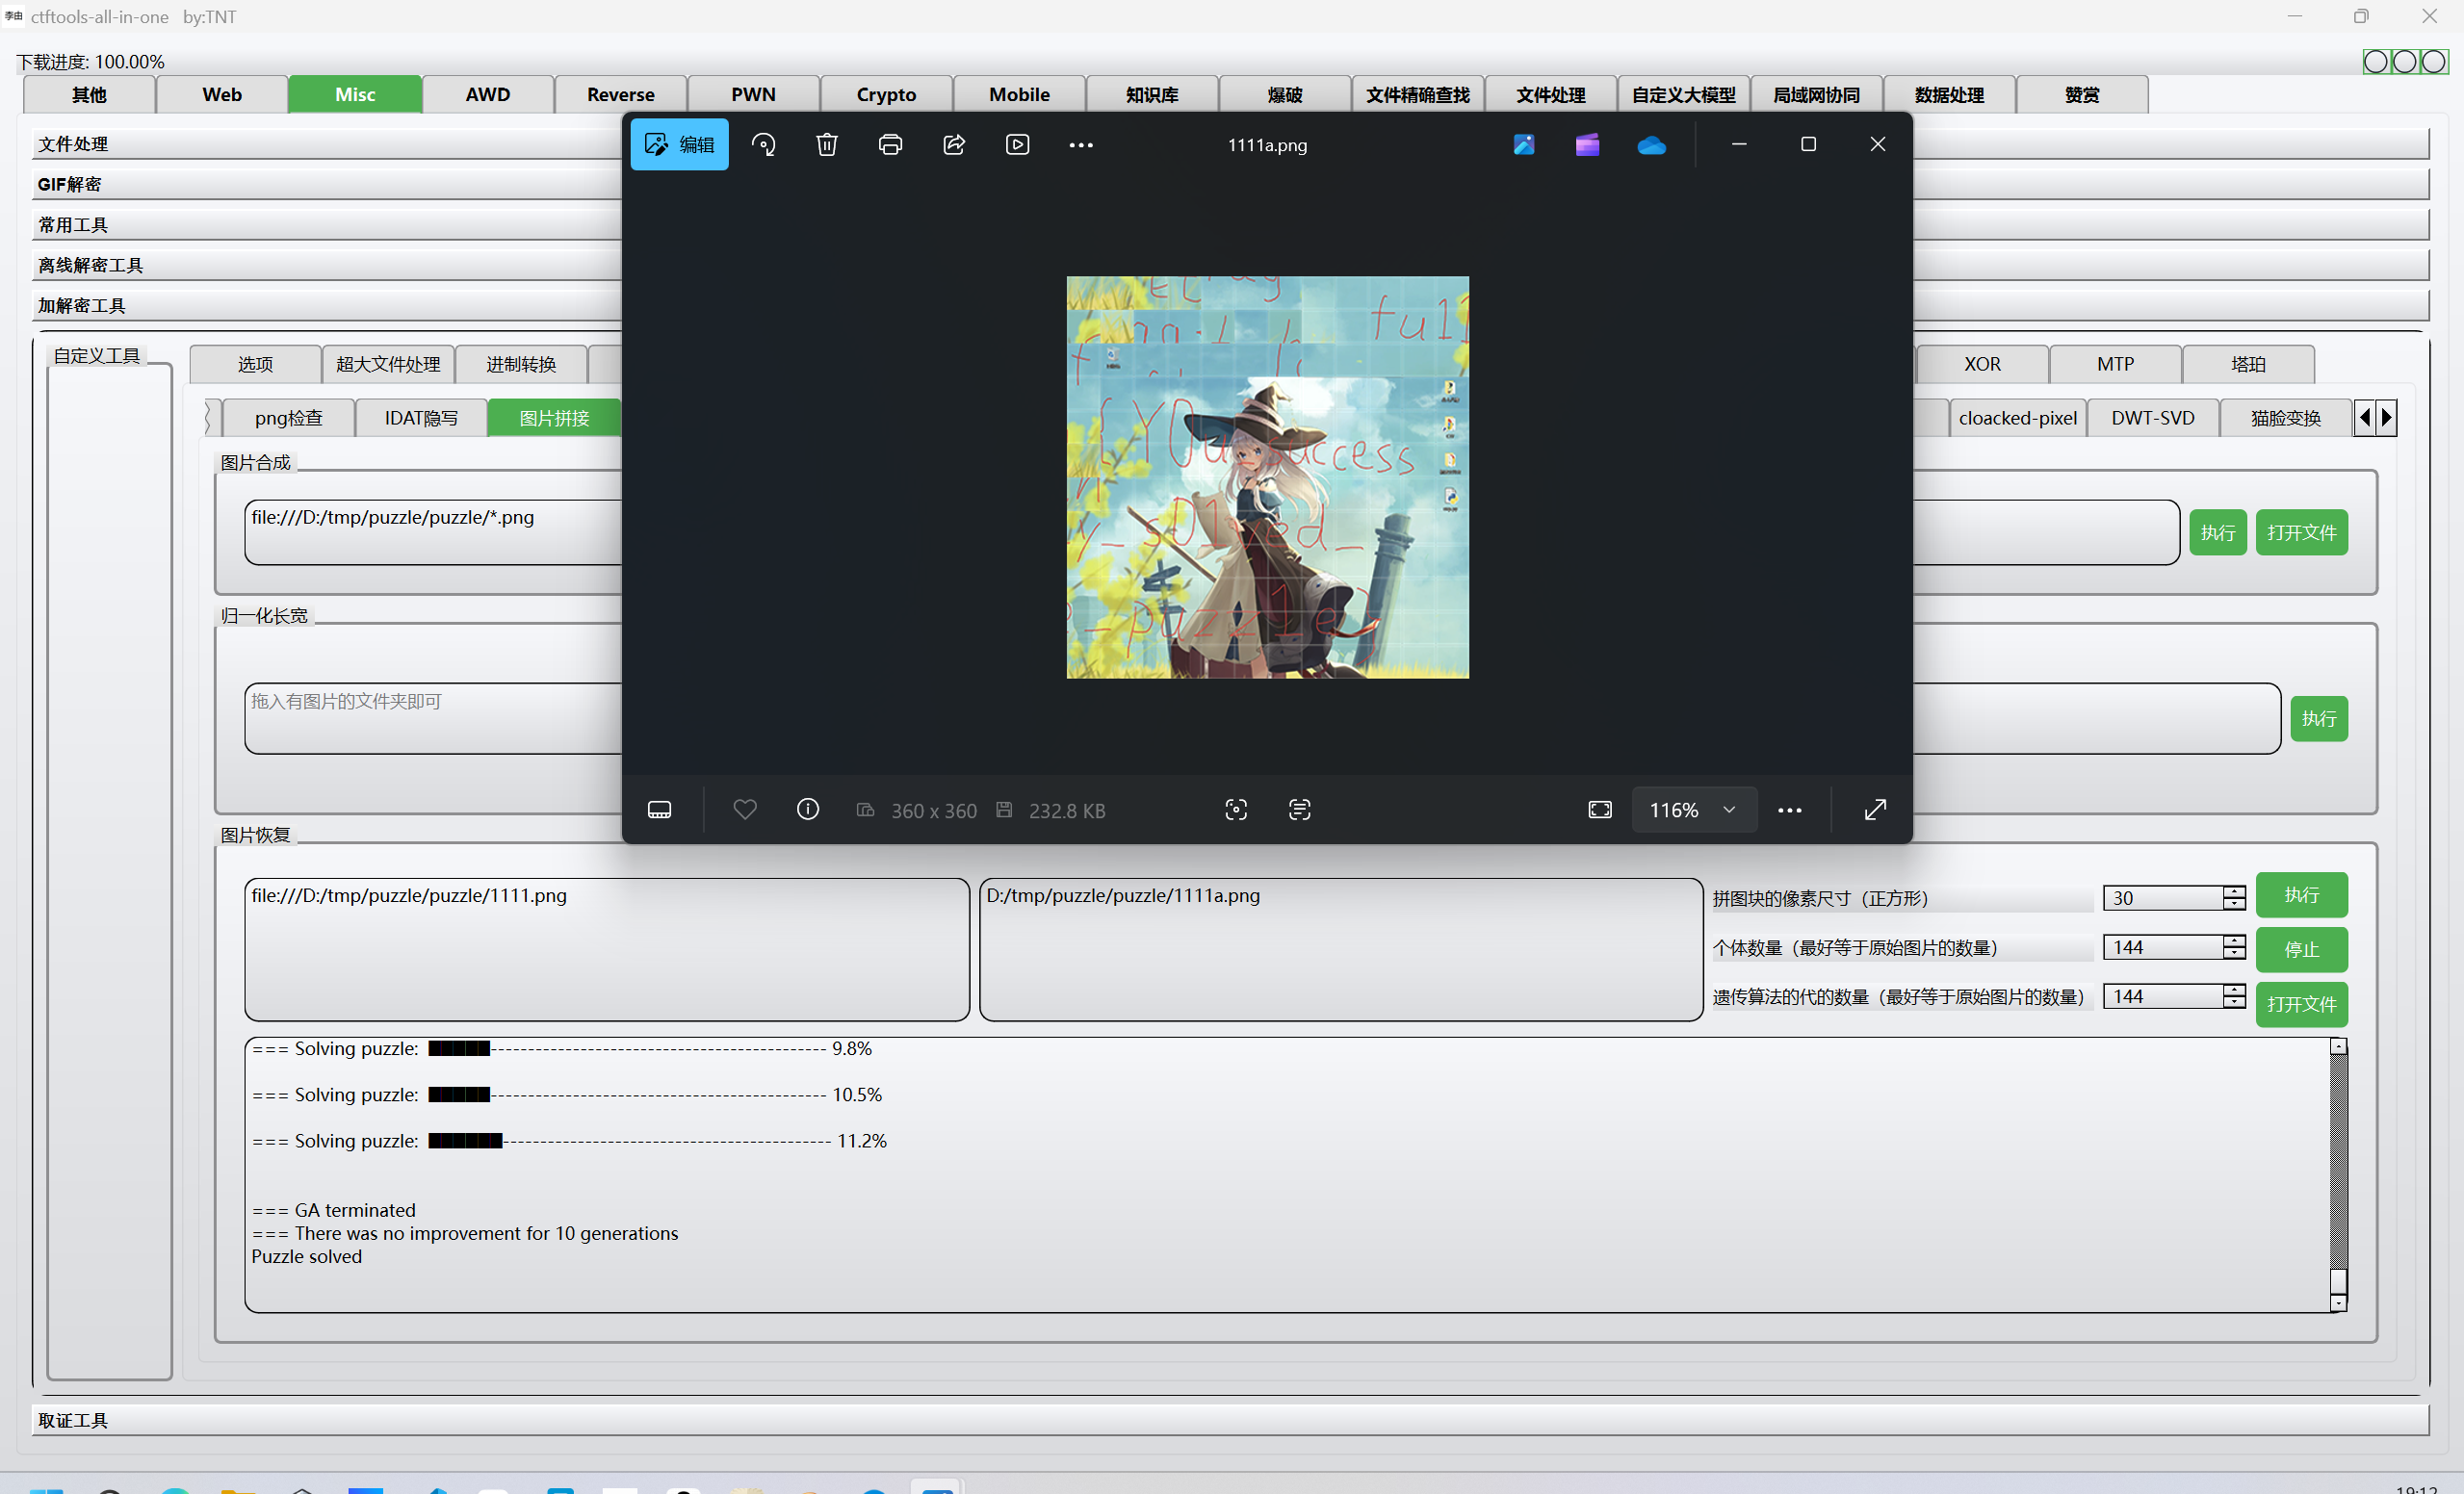Viewport: 2464px width, 1494px height.
Task: Open the 猫脸变换 tab
Action: coord(2285,418)
